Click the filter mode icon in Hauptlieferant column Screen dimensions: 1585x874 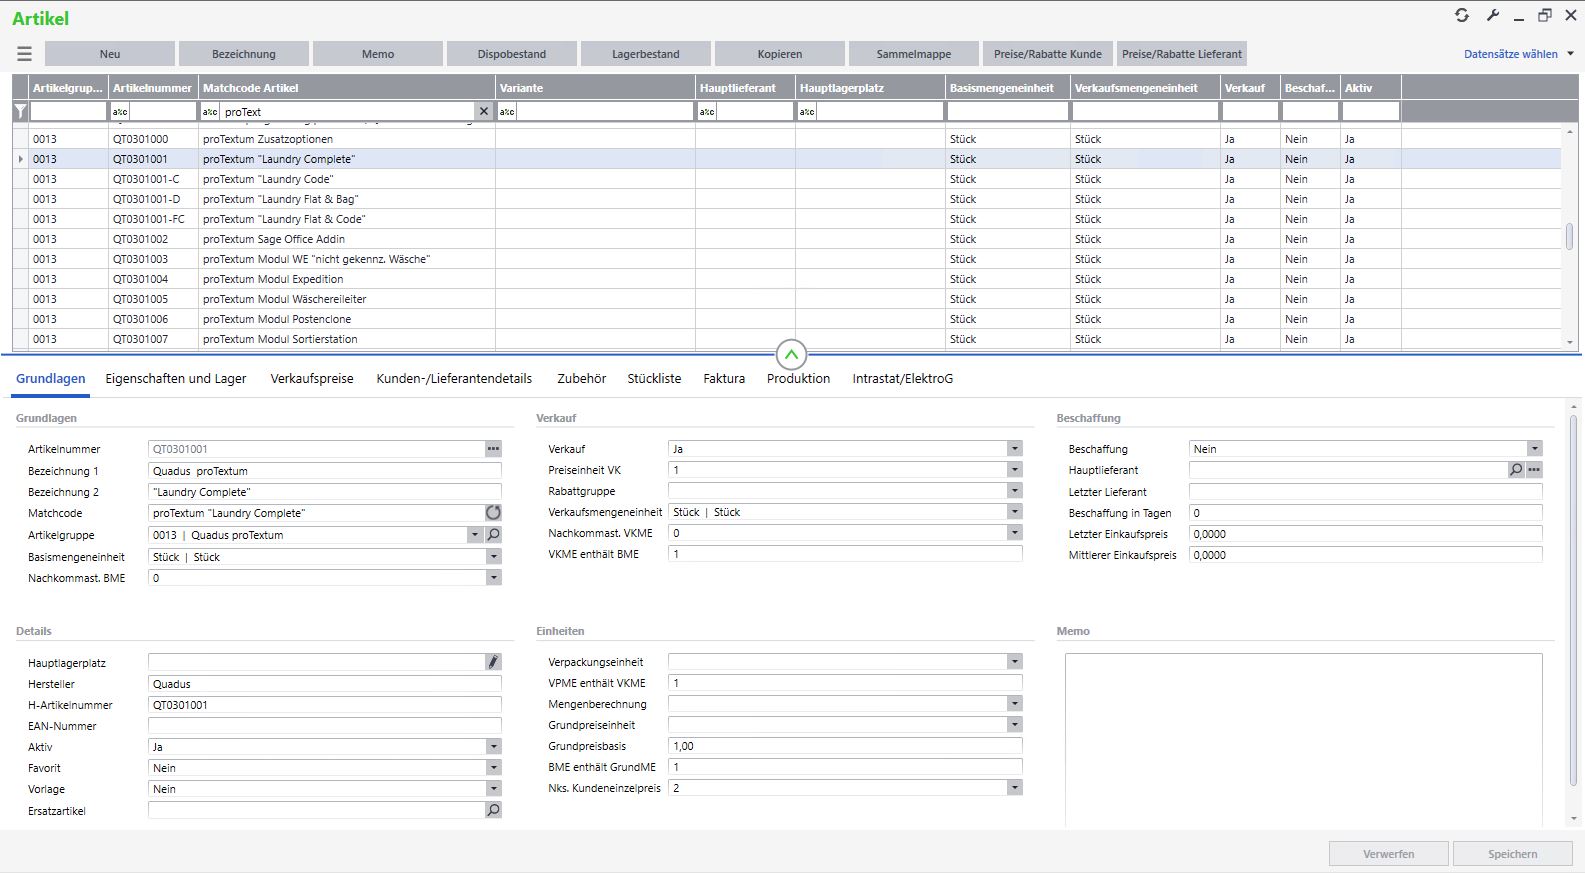coord(707,112)
